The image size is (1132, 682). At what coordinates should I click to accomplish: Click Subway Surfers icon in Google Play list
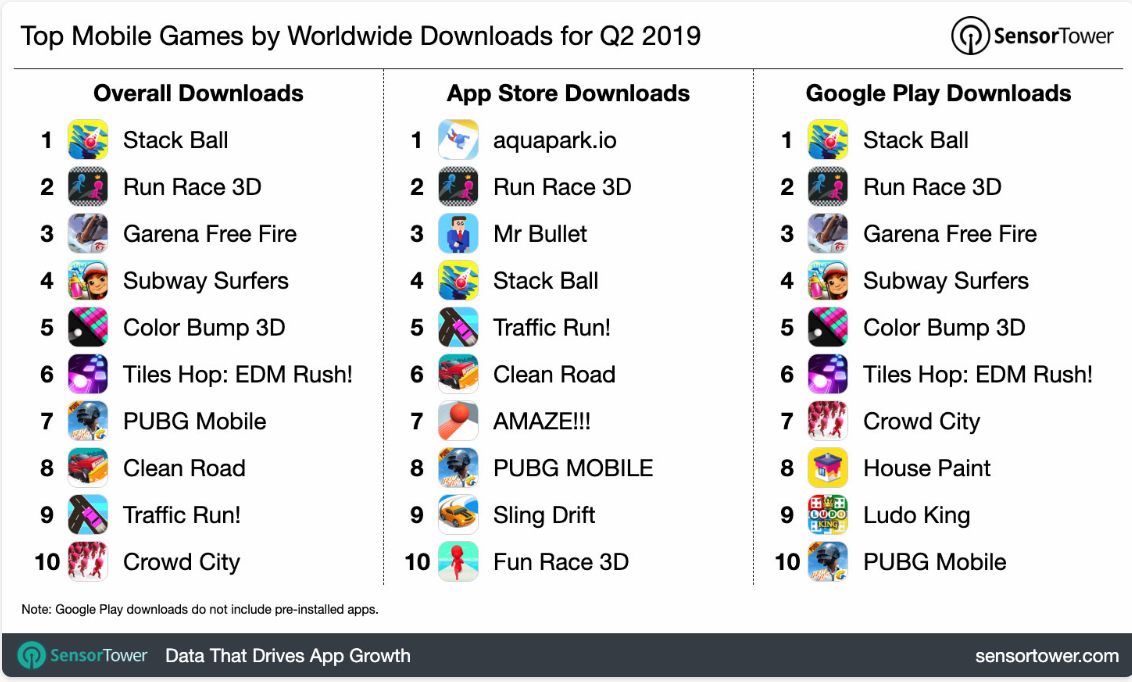click(827, 281)
